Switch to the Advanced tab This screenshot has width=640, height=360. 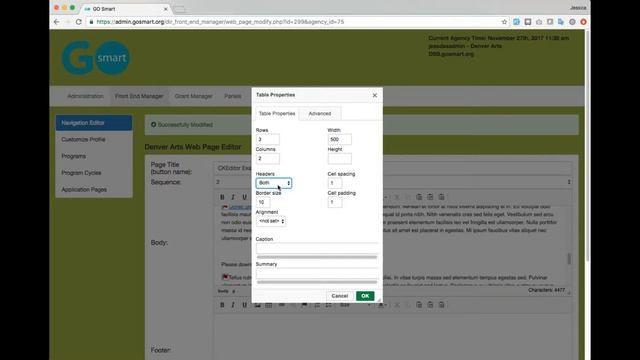click(320, 113)
